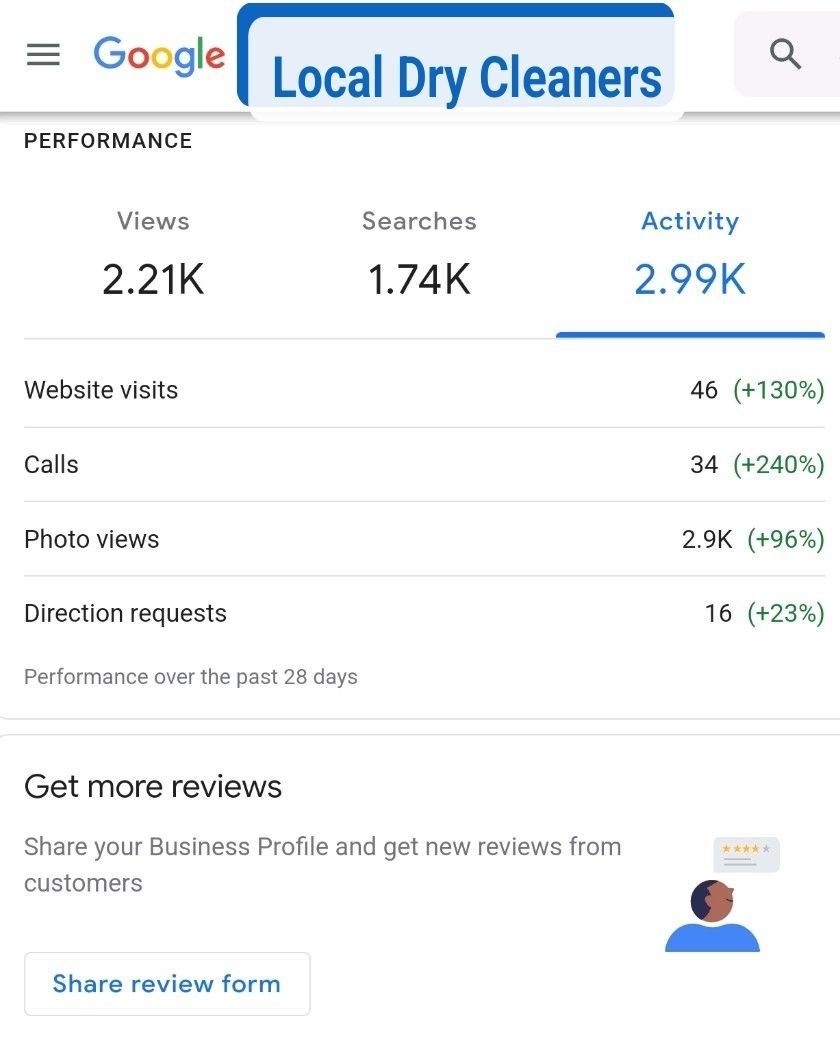Click the Get more reviews heading
Screen dimensions: 840x1049
click(x=153, y=787)
